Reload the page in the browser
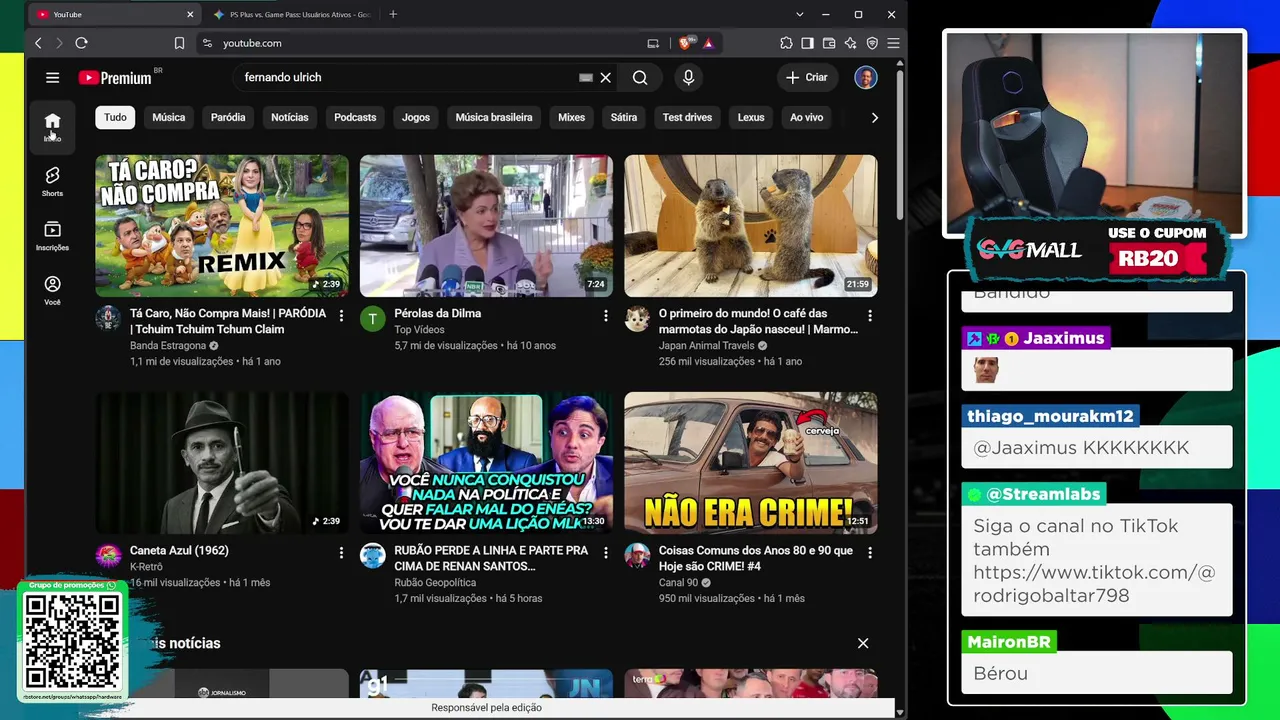 81,43
